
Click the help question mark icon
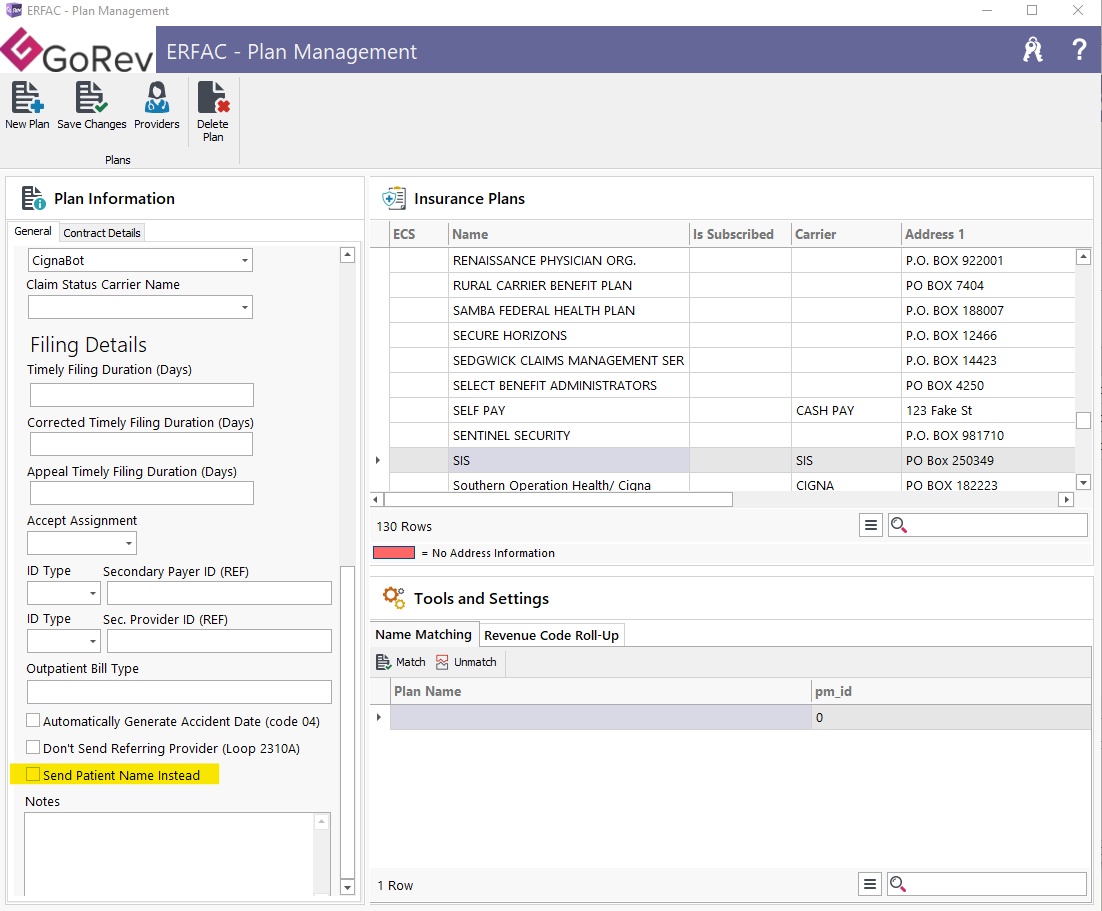[1080, 49]
